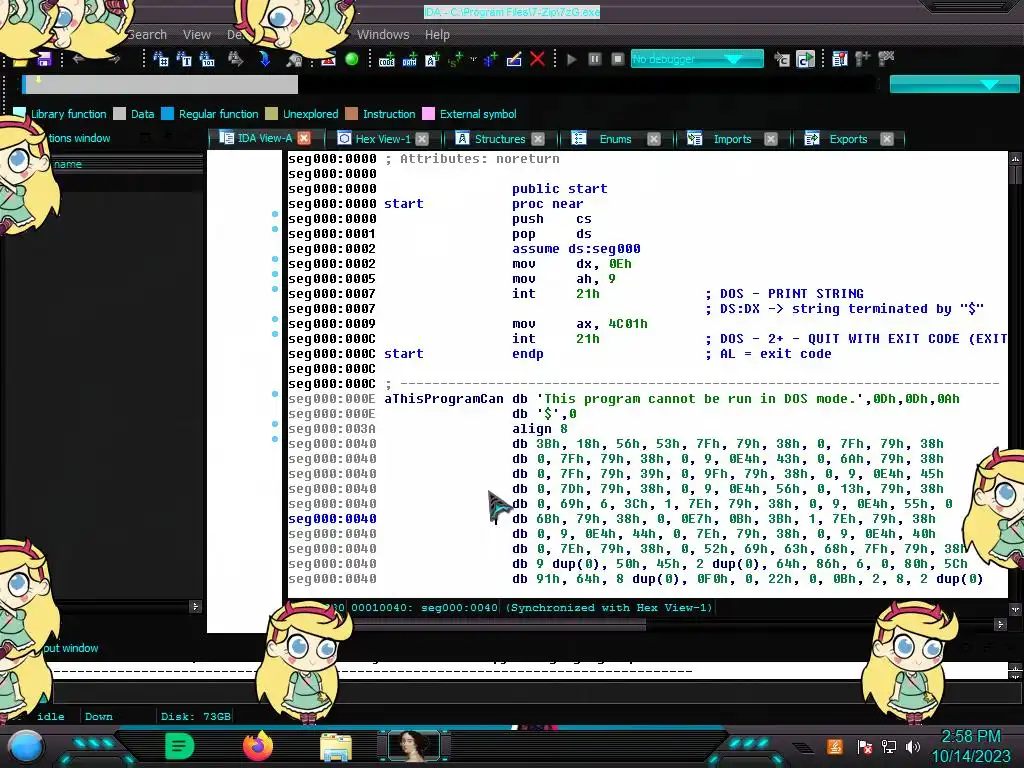The height and width of the screenshot is (768, 1024).
Task: Close the Structures tab
Action: point(537,138)
